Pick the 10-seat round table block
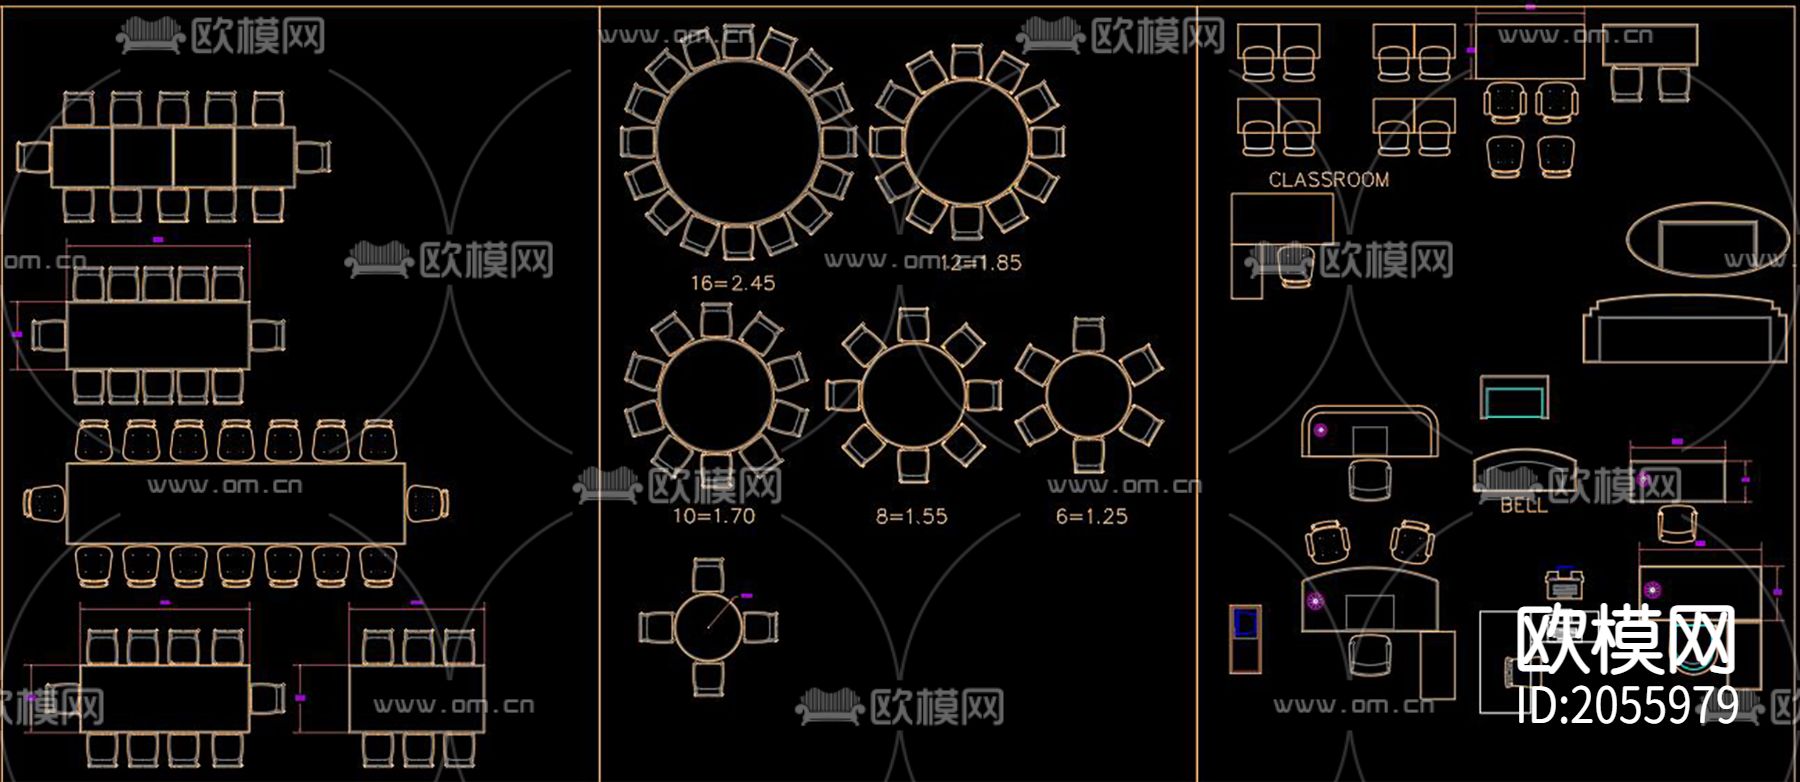Viewport: 1800px width, 782px height. 717,395
